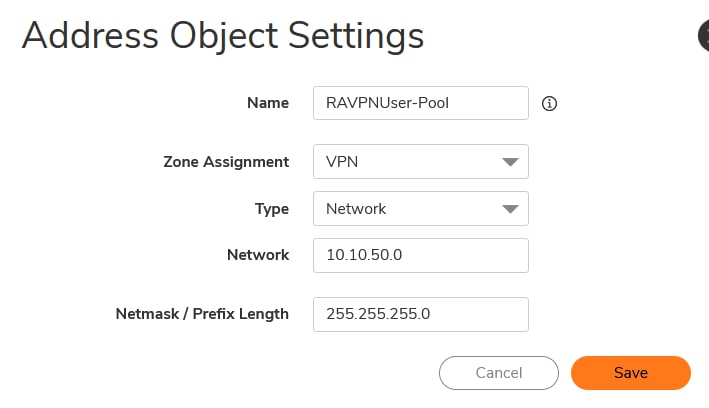Expand the Type dropdown arrow
Image resolution: width=709 pixels, height=408 pixels.
[x=510, y=209]
